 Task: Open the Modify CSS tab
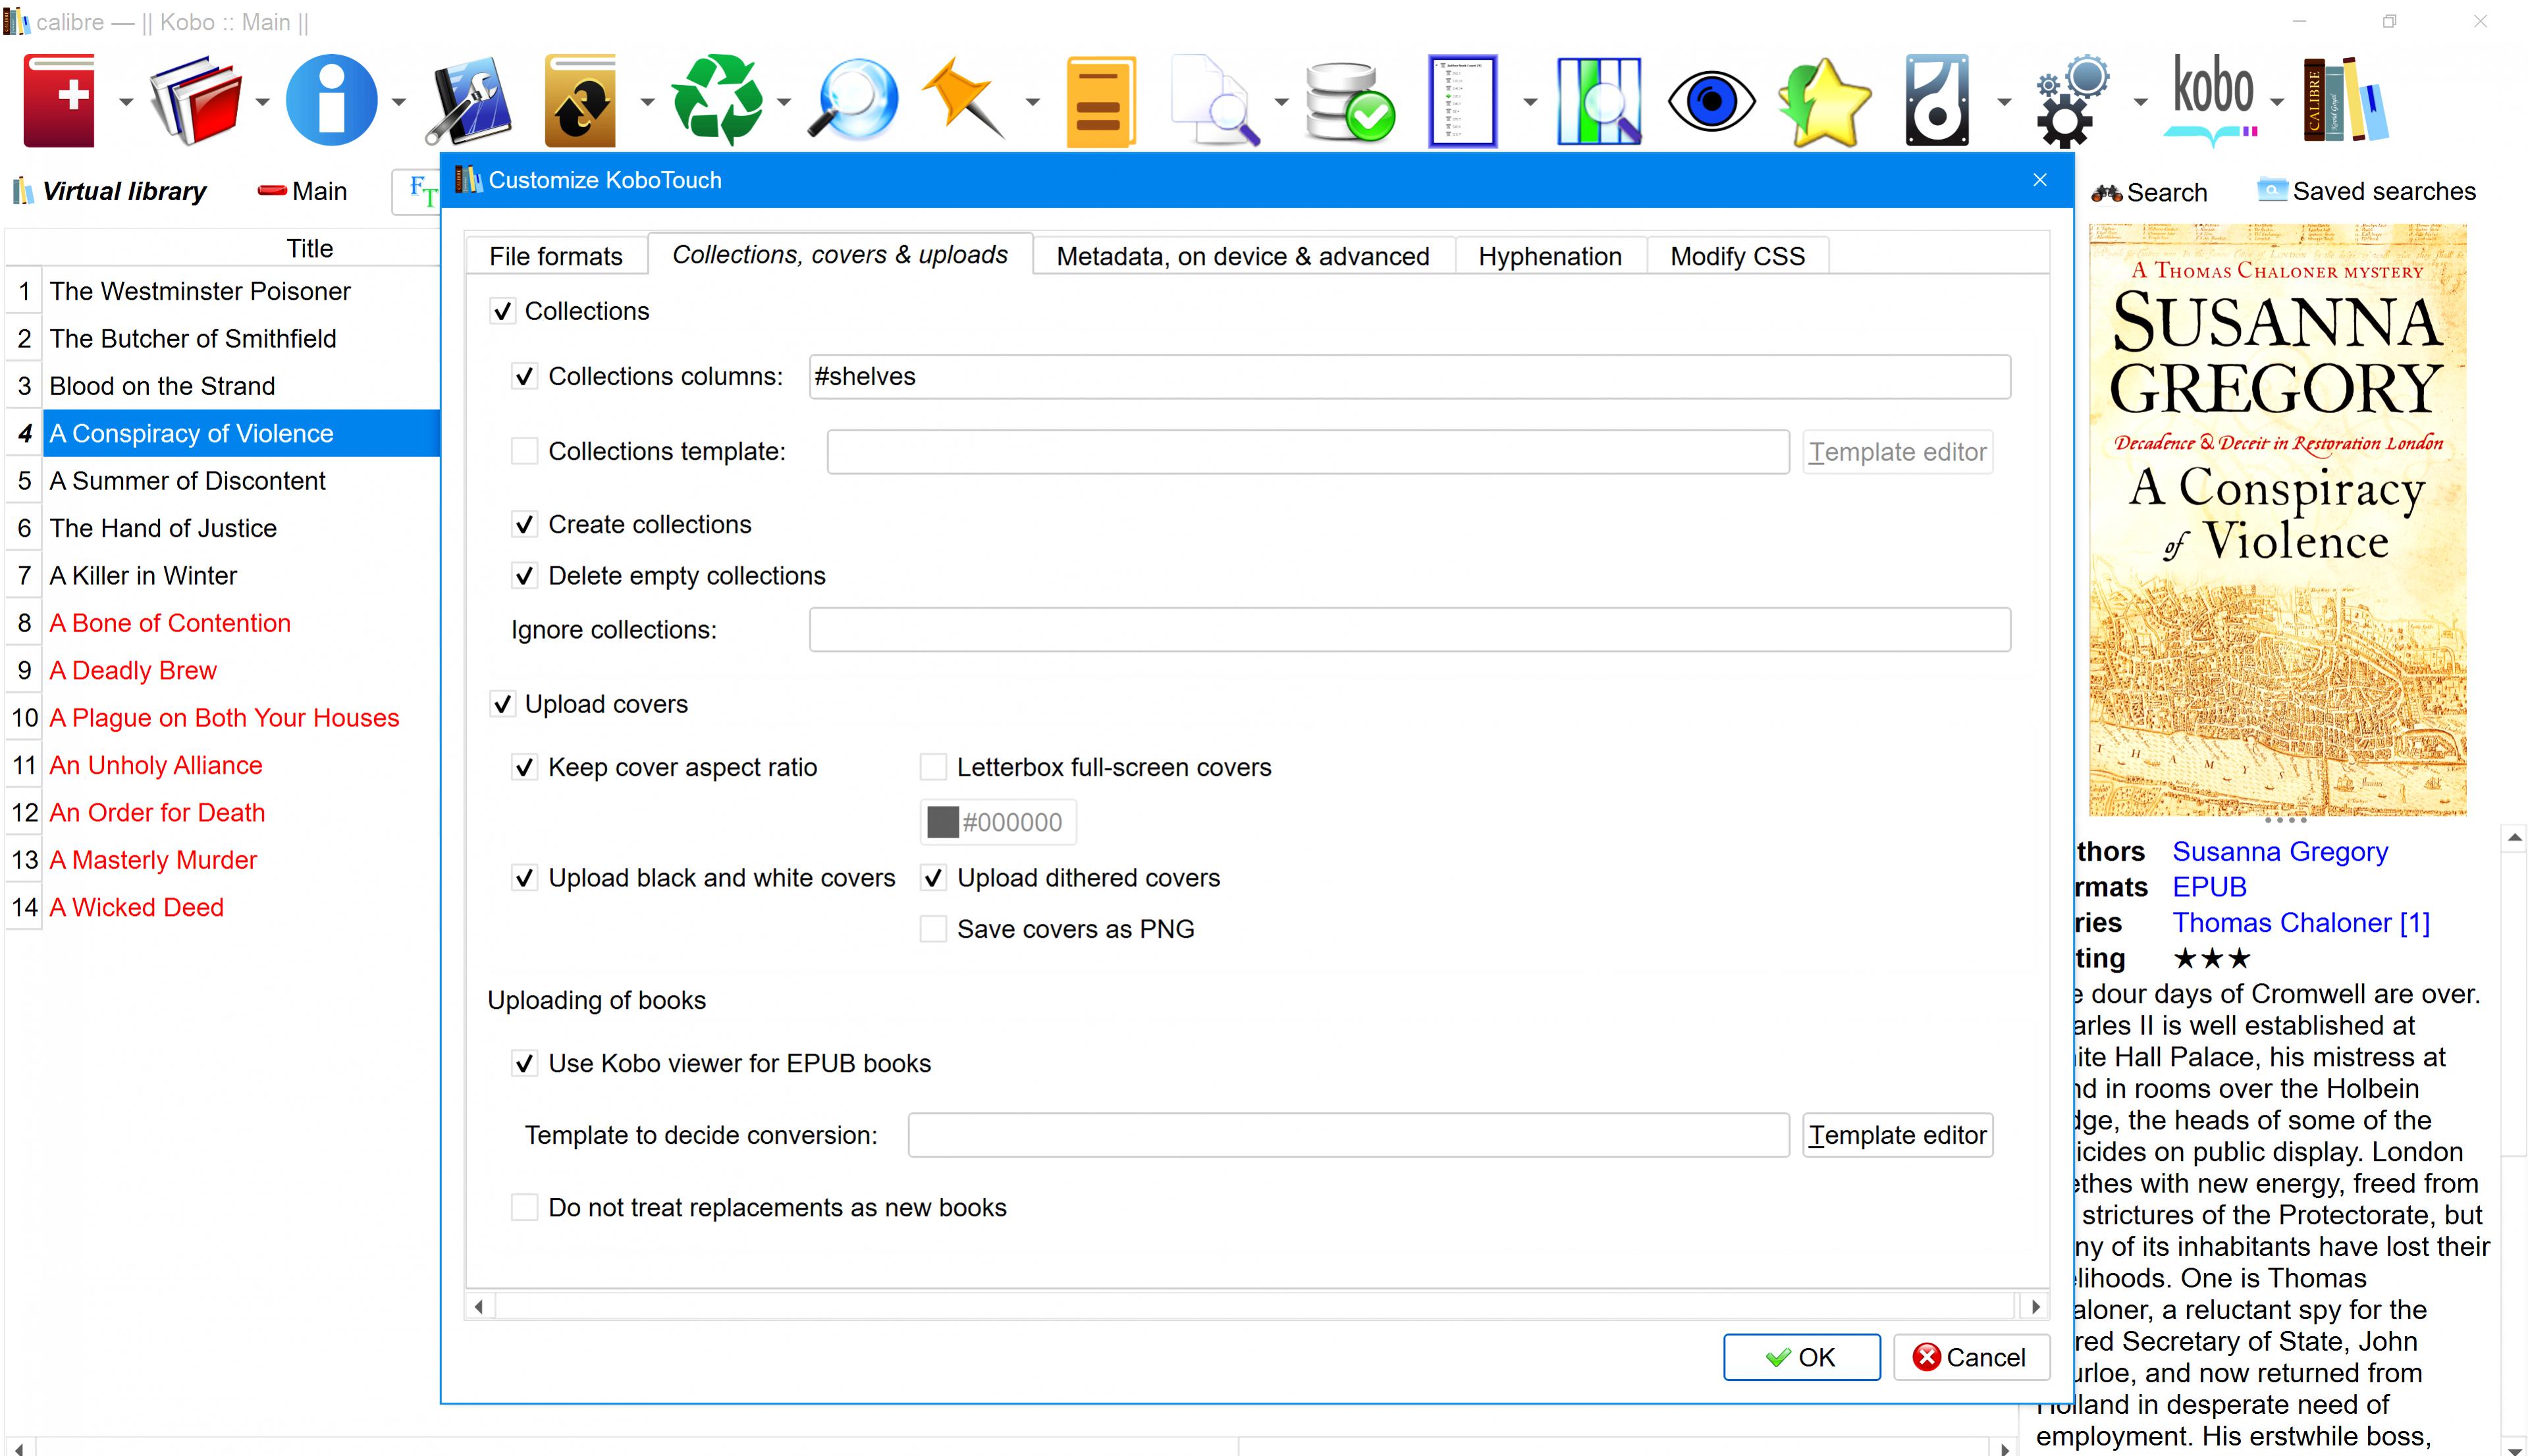(1737, 256)
